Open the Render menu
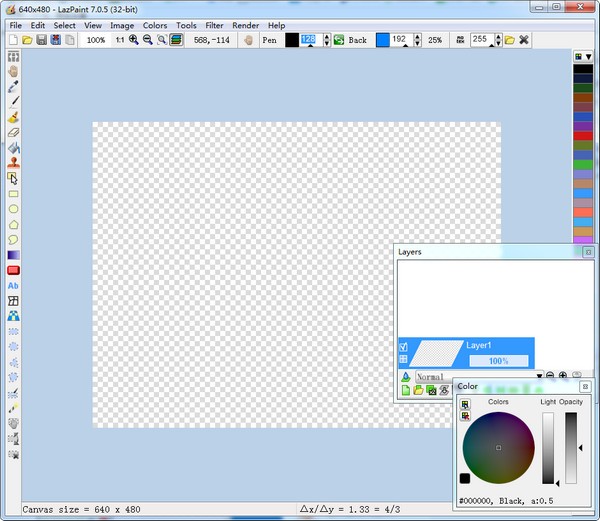The image size is (600, 521). pyautogui.click(x=246, y=25)
